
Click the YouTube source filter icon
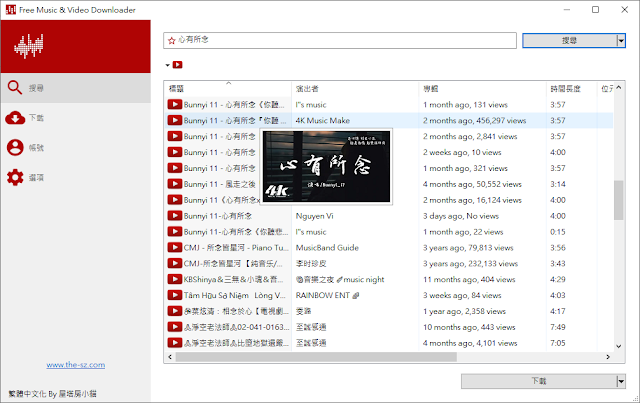(178, 65)
